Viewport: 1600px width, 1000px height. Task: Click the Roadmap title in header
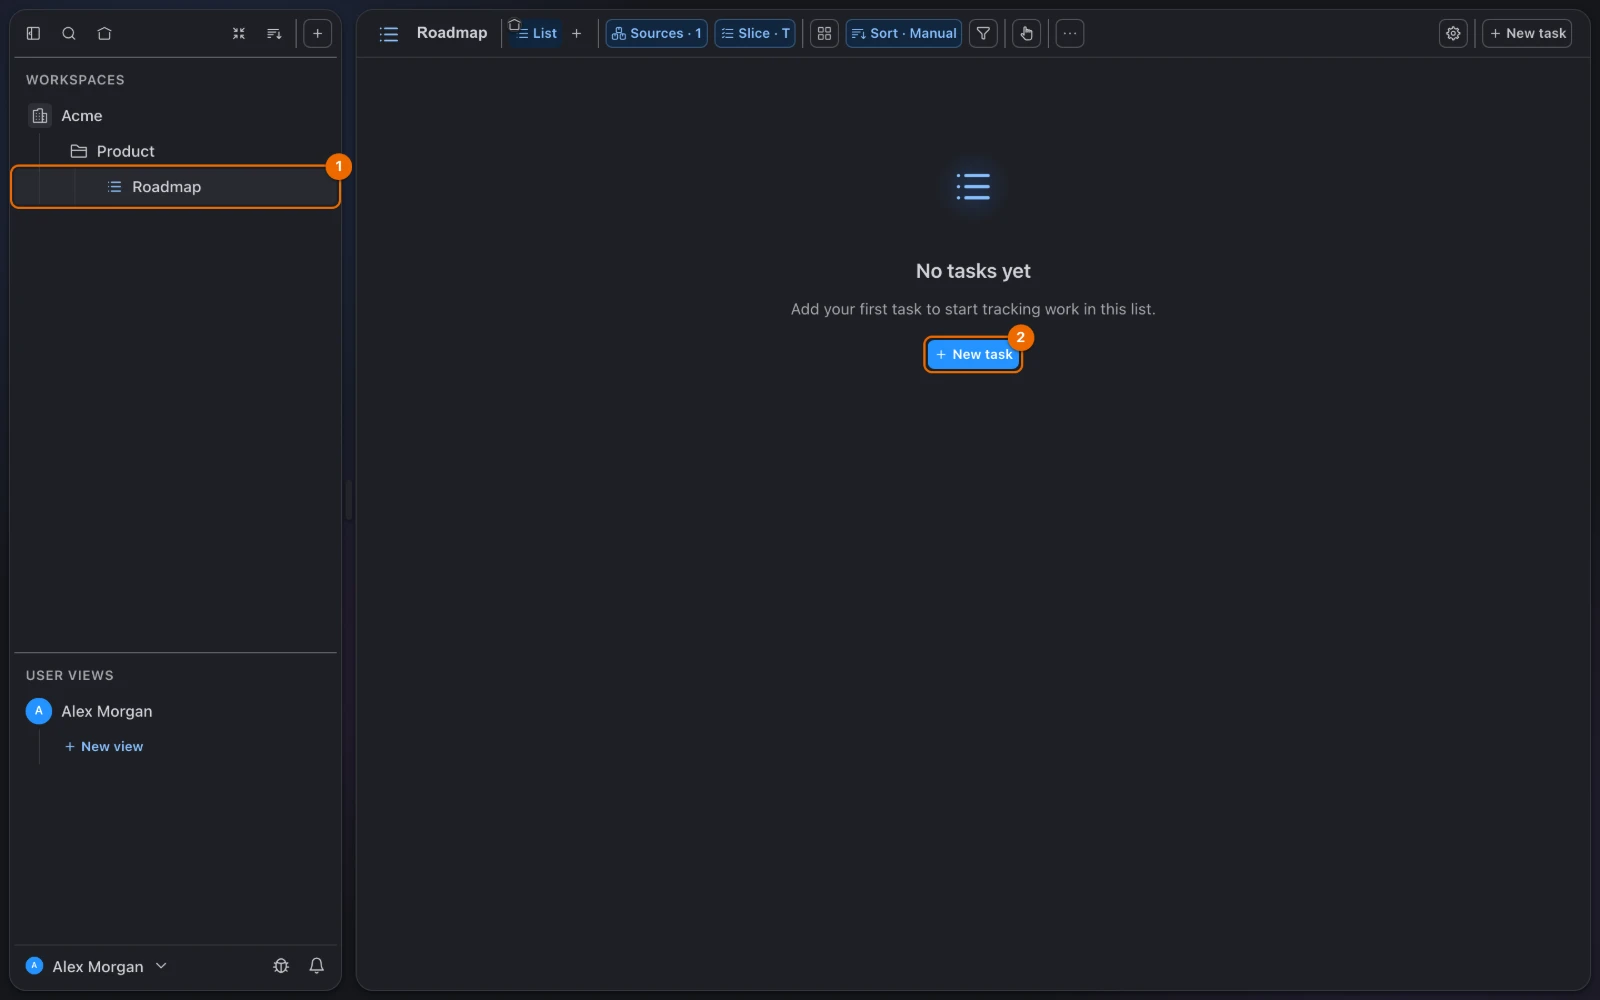(452, 33)
